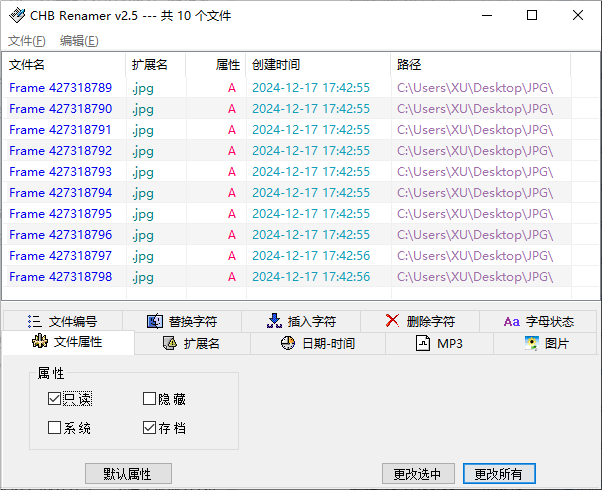Switch to the 字母状态 tab
The width and height of the screenshot is (602, 490).
coord(538,321)
